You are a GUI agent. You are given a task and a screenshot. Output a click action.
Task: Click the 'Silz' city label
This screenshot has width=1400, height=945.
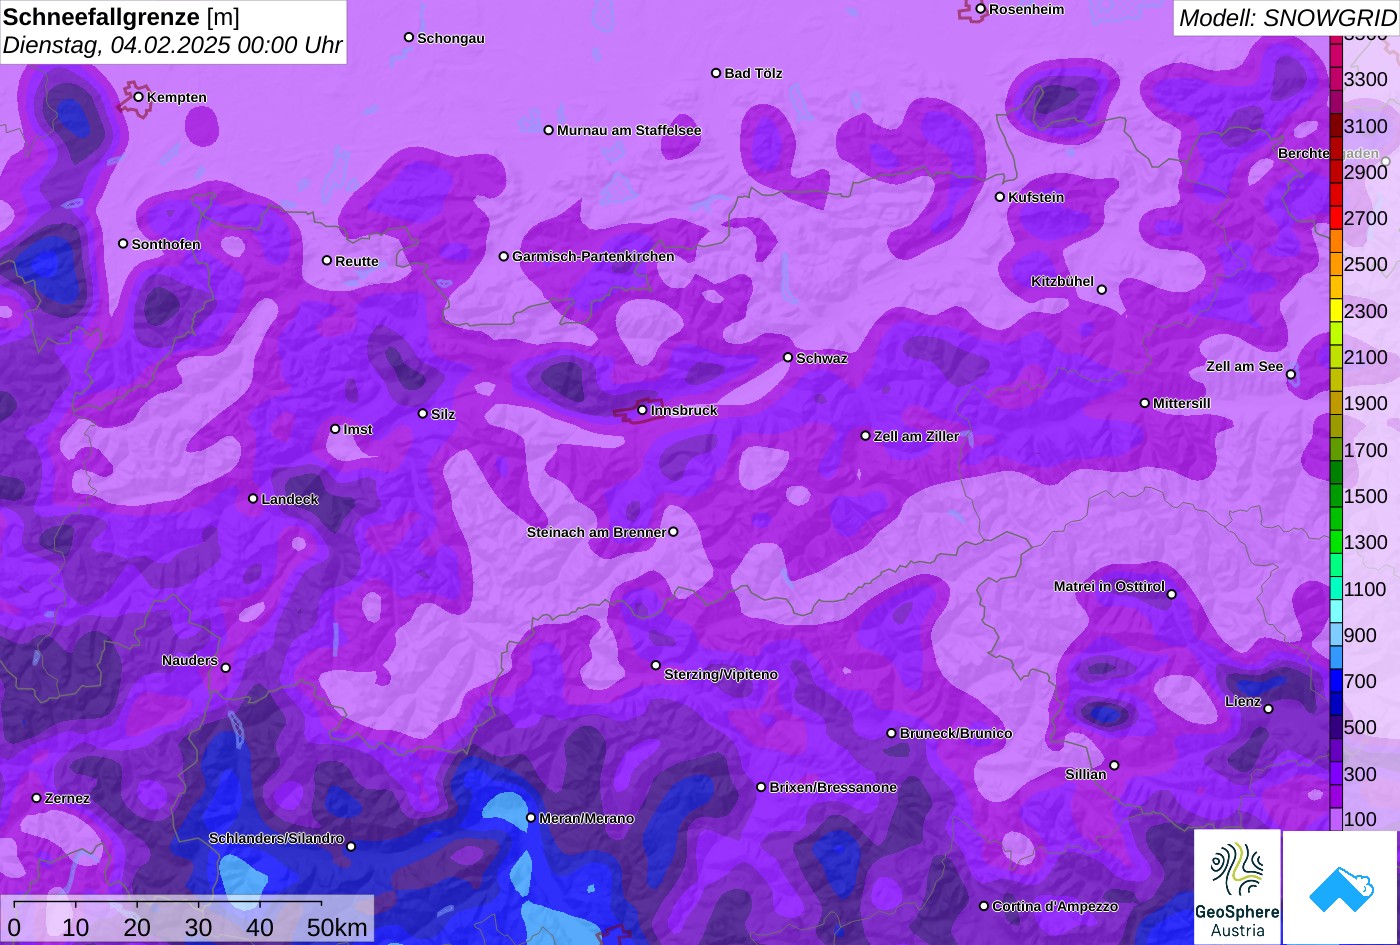click(443, 414)
